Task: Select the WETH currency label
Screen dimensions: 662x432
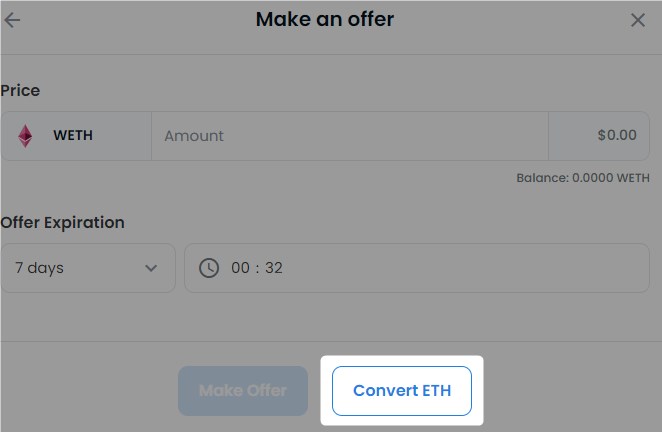Action: tap(73, 136)
